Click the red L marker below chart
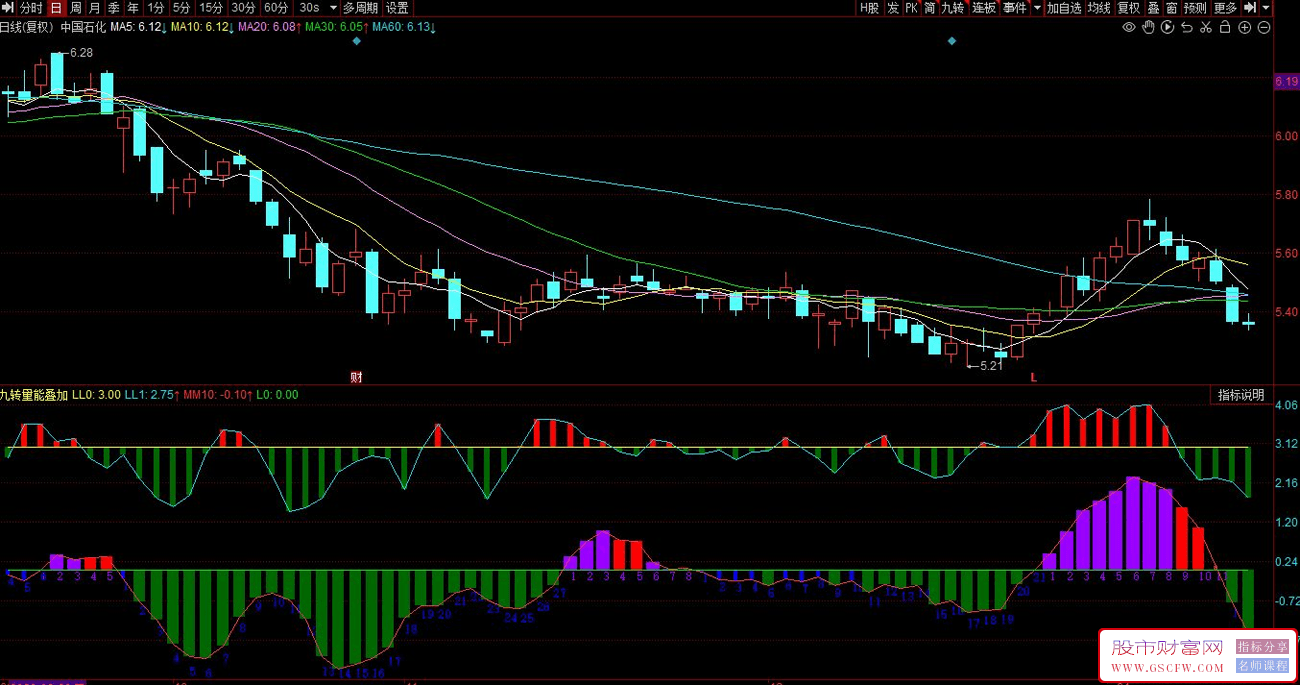This screenshot has height=685, width=1300. 1034,378
